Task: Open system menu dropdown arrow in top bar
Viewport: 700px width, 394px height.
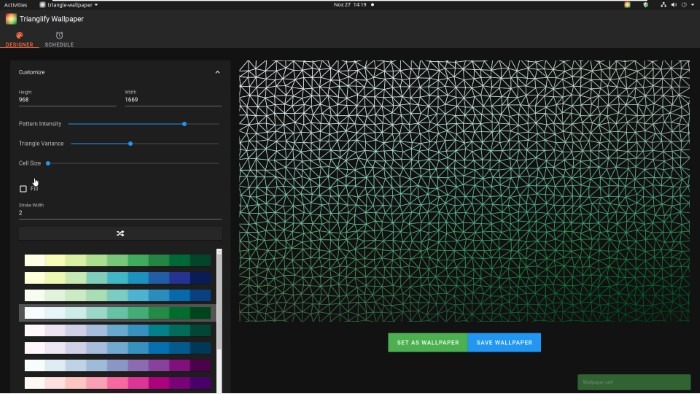Action: [x=692, y=4]
